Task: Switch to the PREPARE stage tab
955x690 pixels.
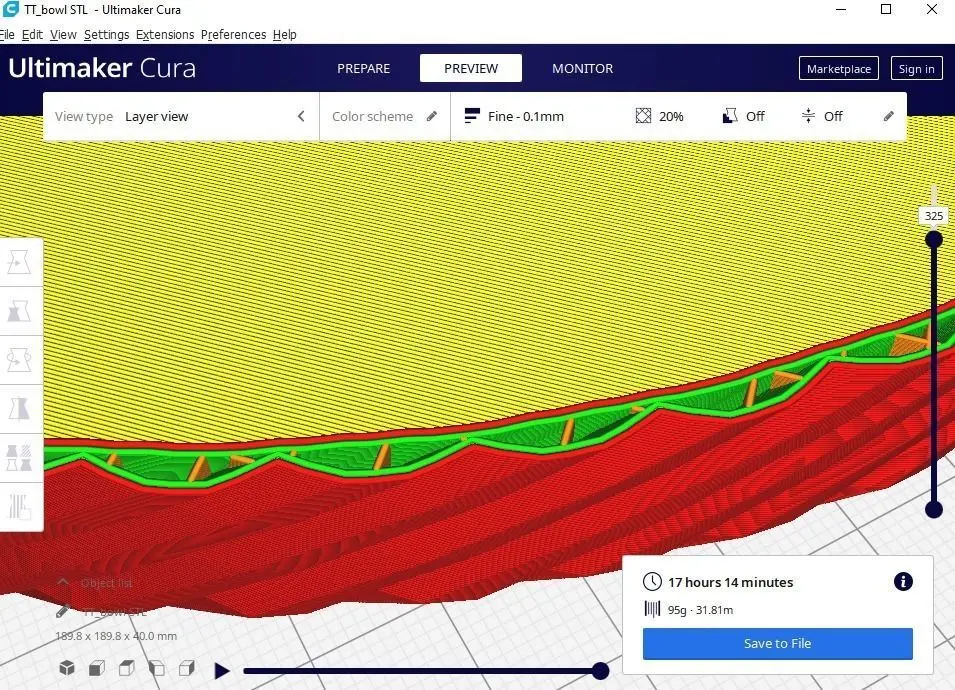Action: click(x=364, y=68)
